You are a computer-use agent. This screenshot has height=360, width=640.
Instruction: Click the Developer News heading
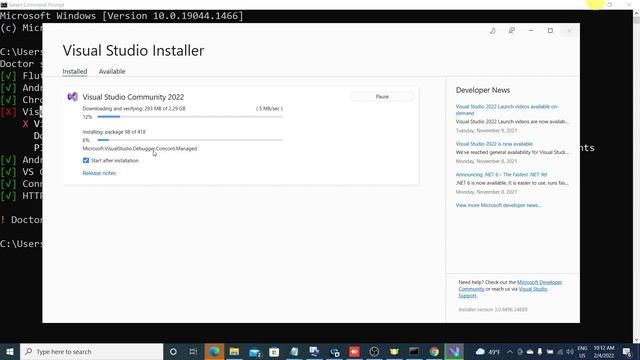pyautogui.click(x=483, y=90)
